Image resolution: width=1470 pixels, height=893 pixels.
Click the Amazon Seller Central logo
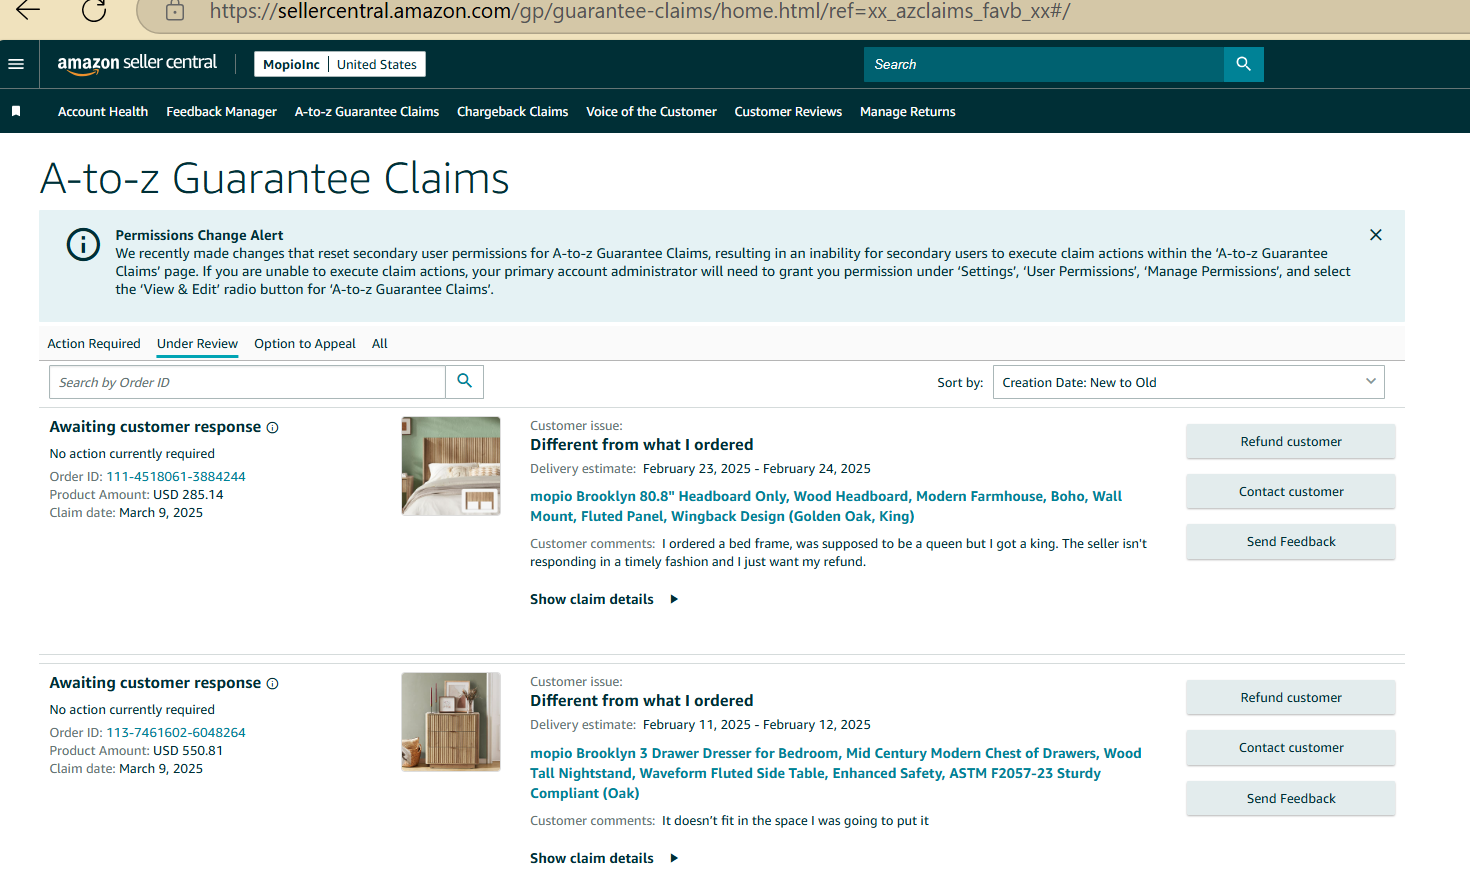pos(137,64)
